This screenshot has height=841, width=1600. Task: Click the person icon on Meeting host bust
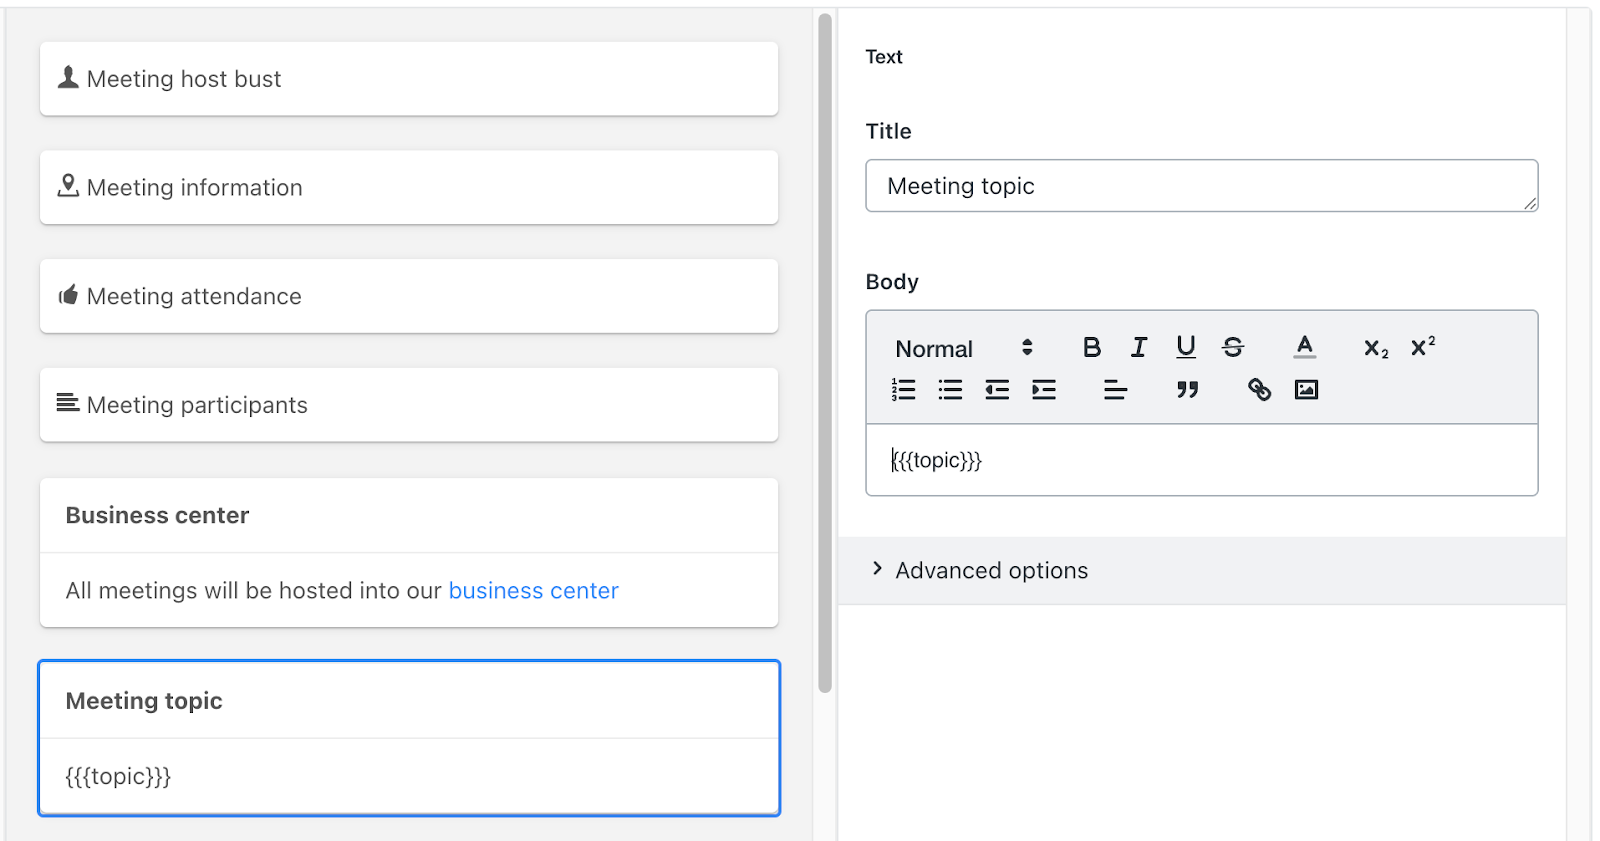[68, 77]
